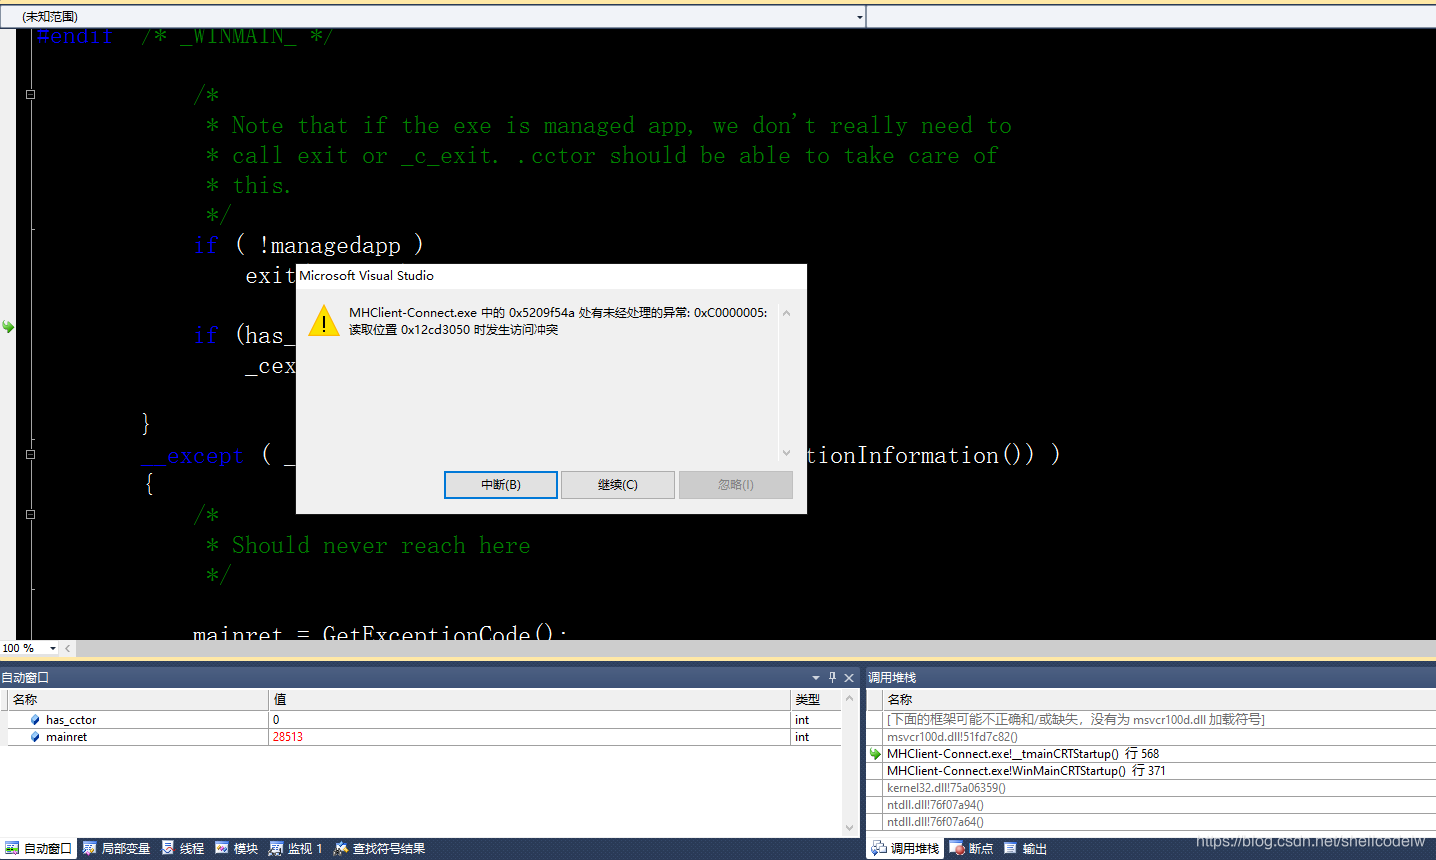Viewport: 1436px width, 860px height.
Task: Switch to the 调用堆栈 call stack tab
Action: pyautogui.click(x=905, y=848)
